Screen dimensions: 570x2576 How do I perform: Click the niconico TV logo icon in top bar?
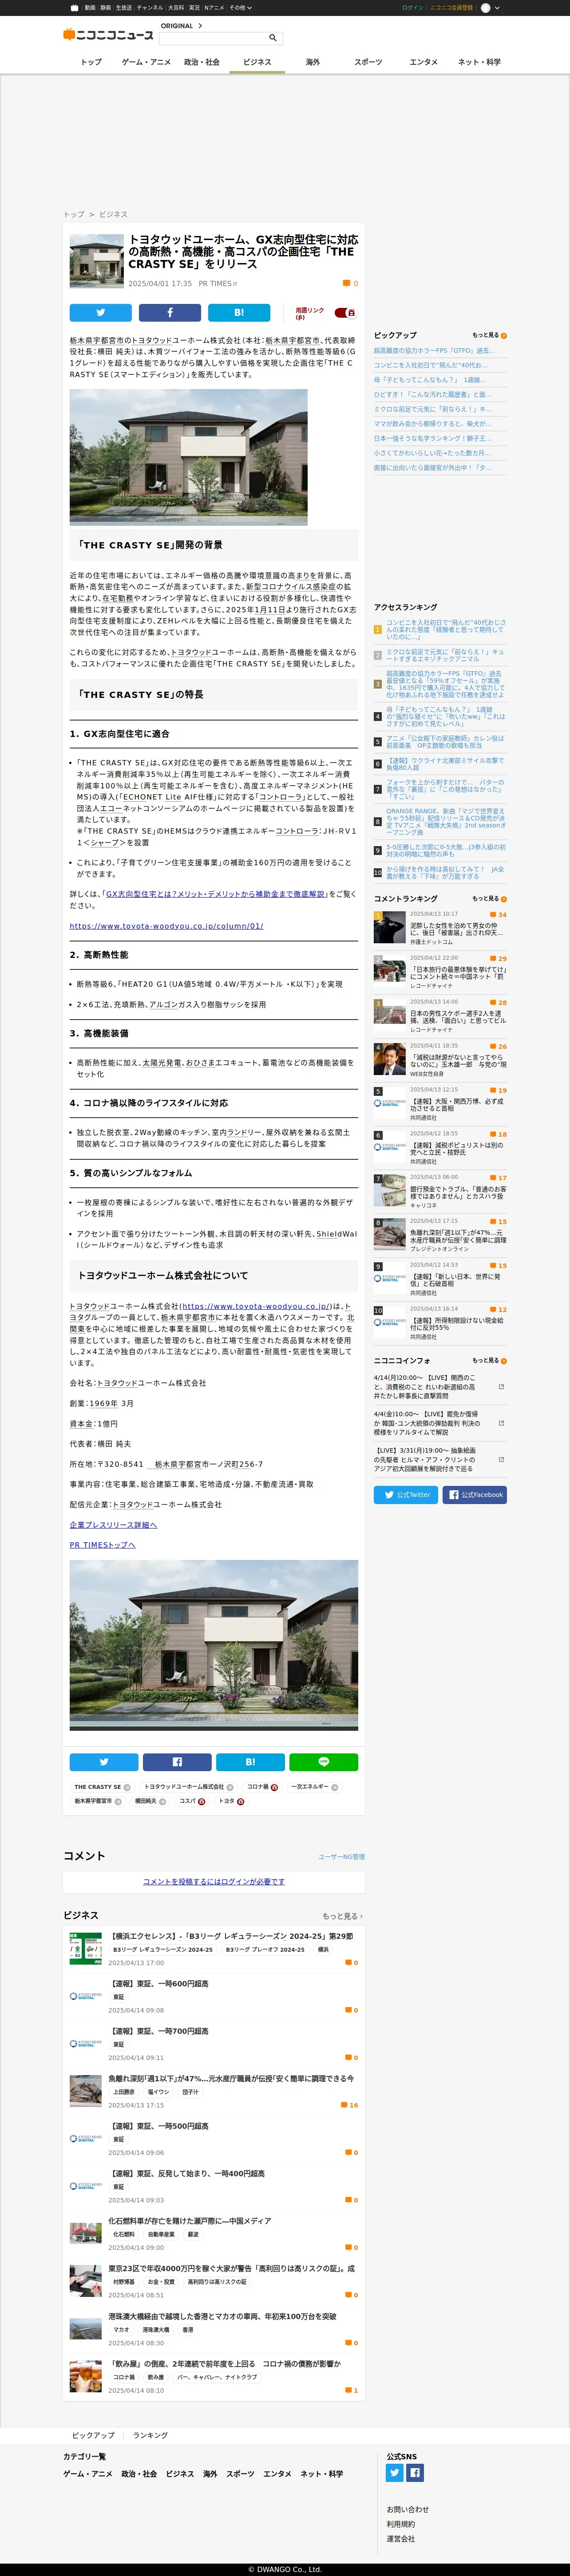[75, 7]
